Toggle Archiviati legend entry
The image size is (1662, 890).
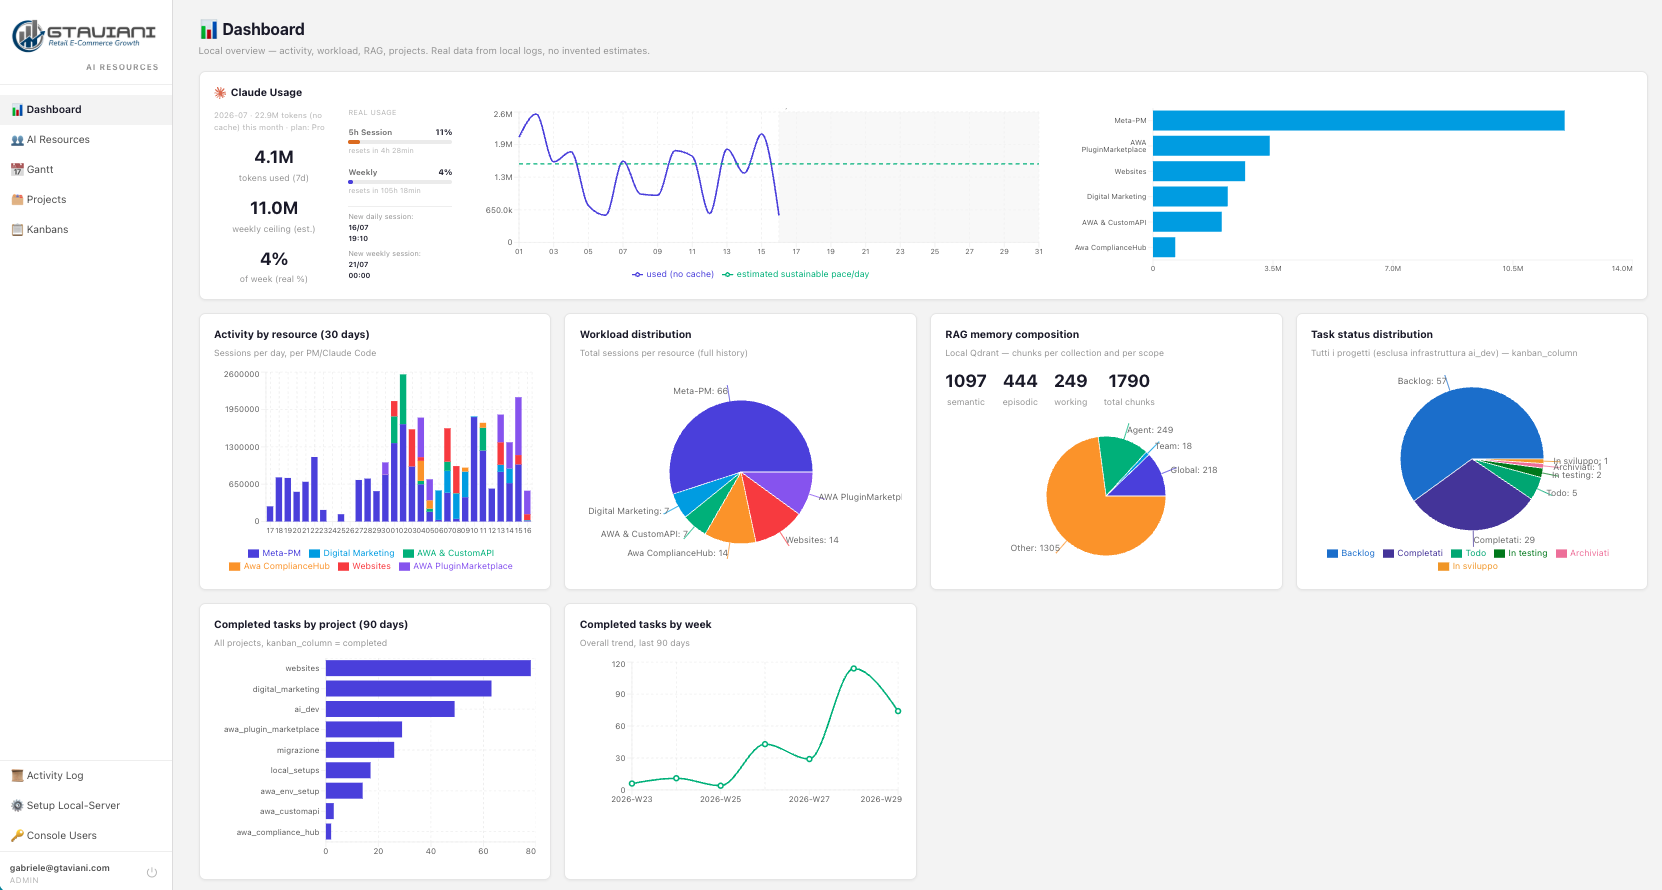(x=1583, y=553)
